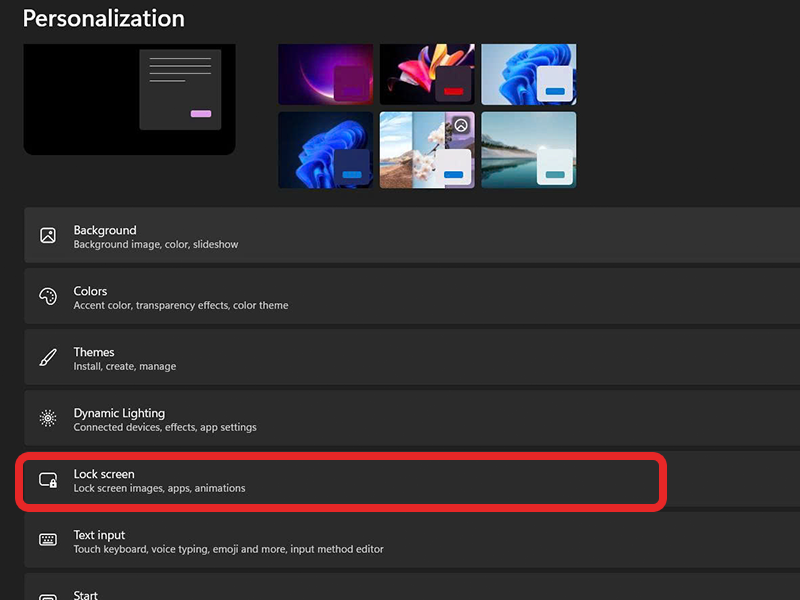Click the Lock screen monitor icon

48,480
